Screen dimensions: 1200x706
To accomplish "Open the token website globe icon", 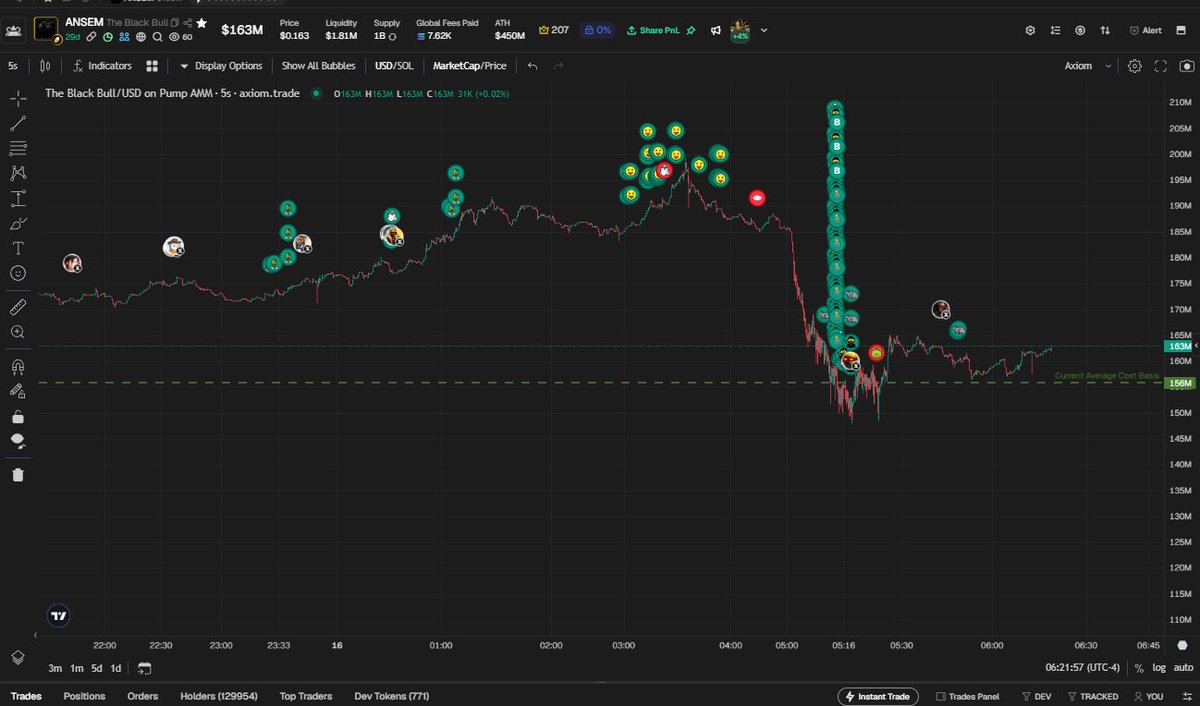I will click(141, 36).
